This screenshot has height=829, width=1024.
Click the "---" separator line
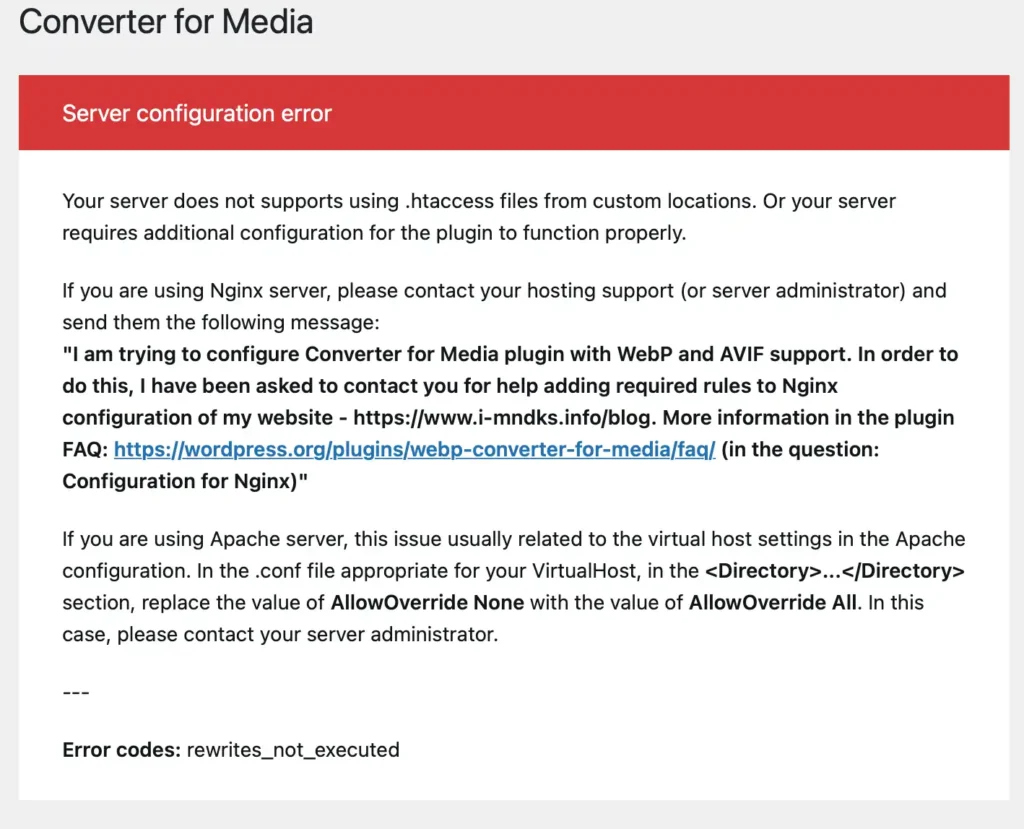[76, 692]
